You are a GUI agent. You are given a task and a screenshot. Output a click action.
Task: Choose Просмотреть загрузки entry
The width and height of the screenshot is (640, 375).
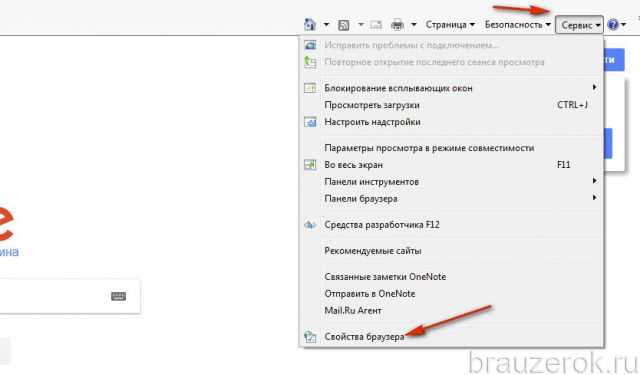click(451, 105)
